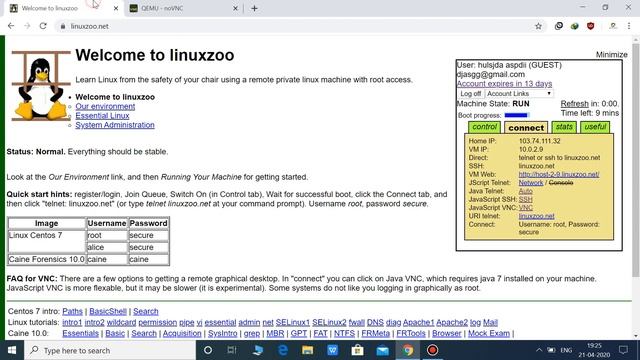Open the Mock Exam link
640x360 pixels.
(489, 333)
